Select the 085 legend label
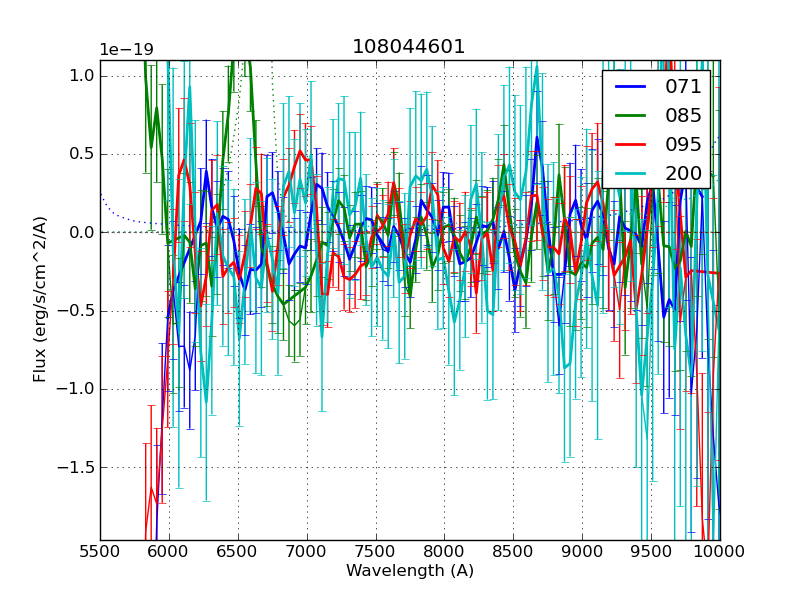 684,116
